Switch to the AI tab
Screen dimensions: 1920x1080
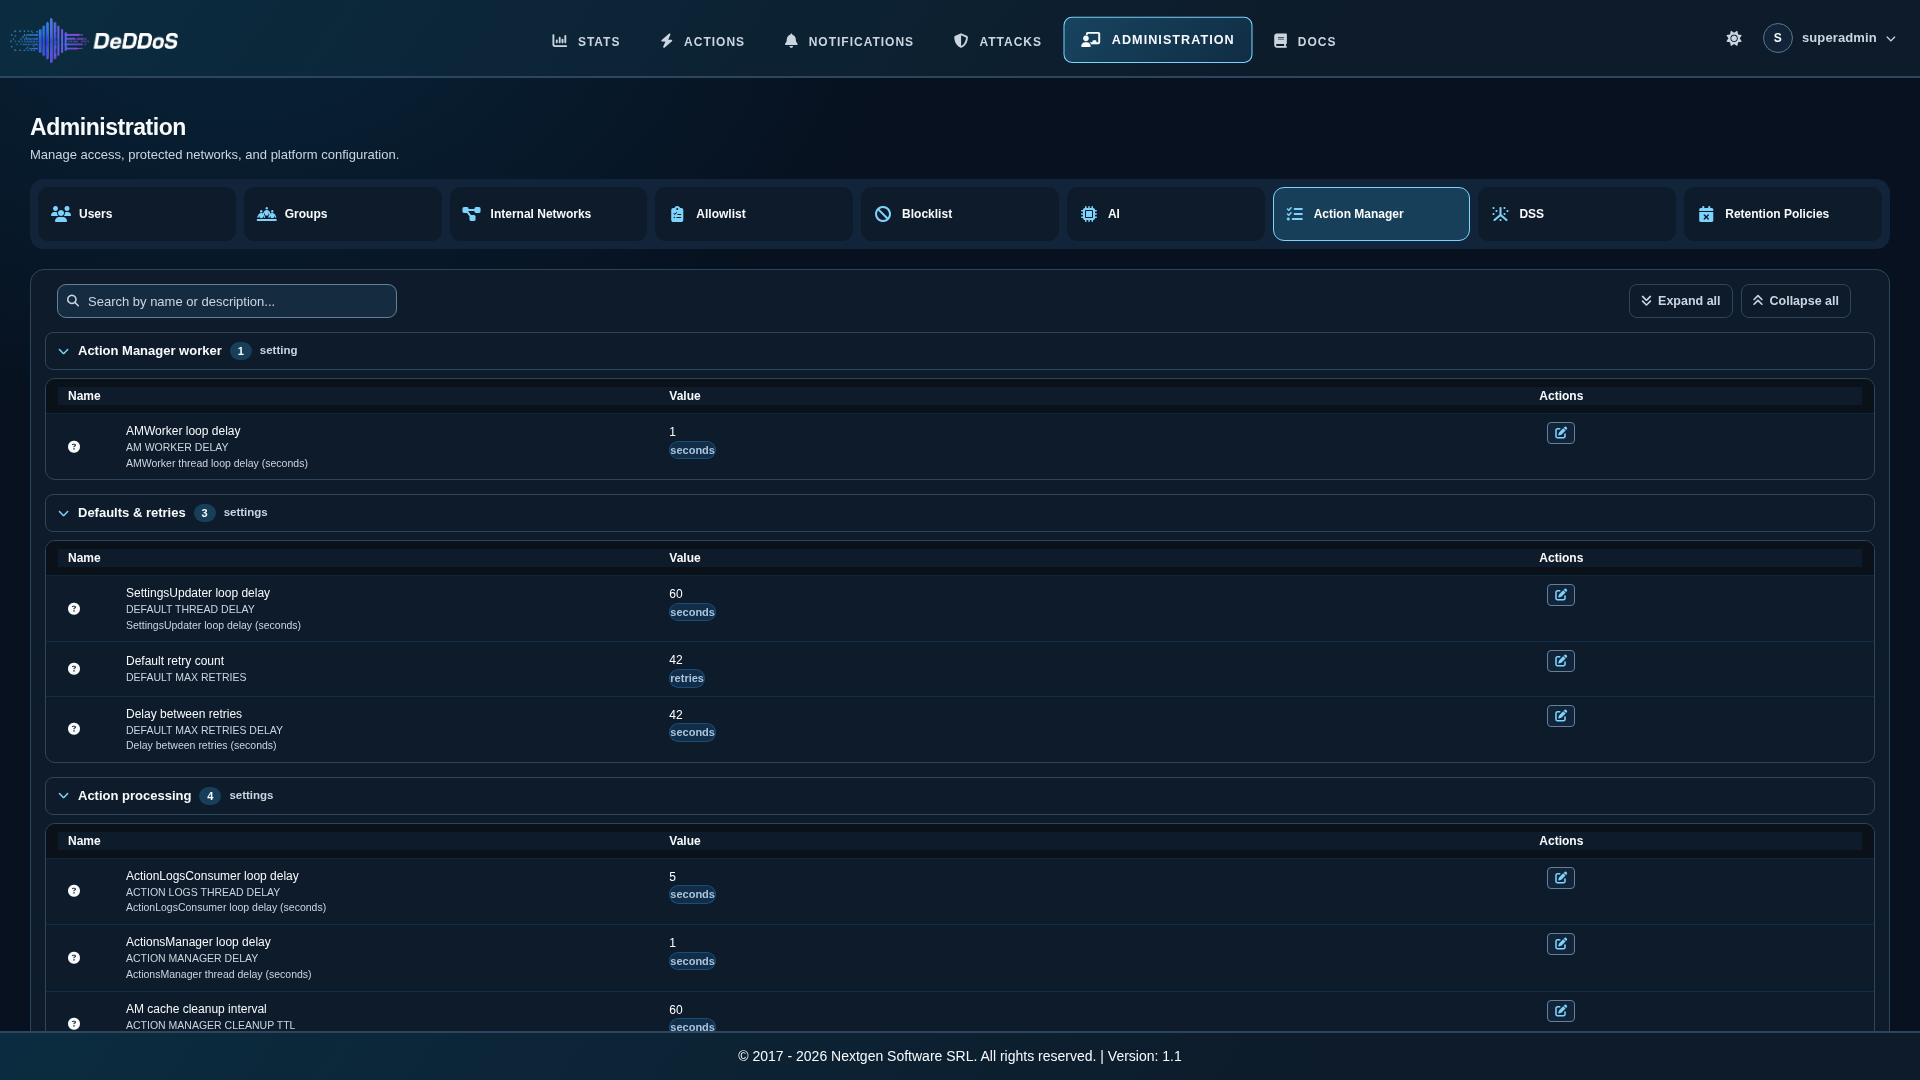coord(1166,214)
